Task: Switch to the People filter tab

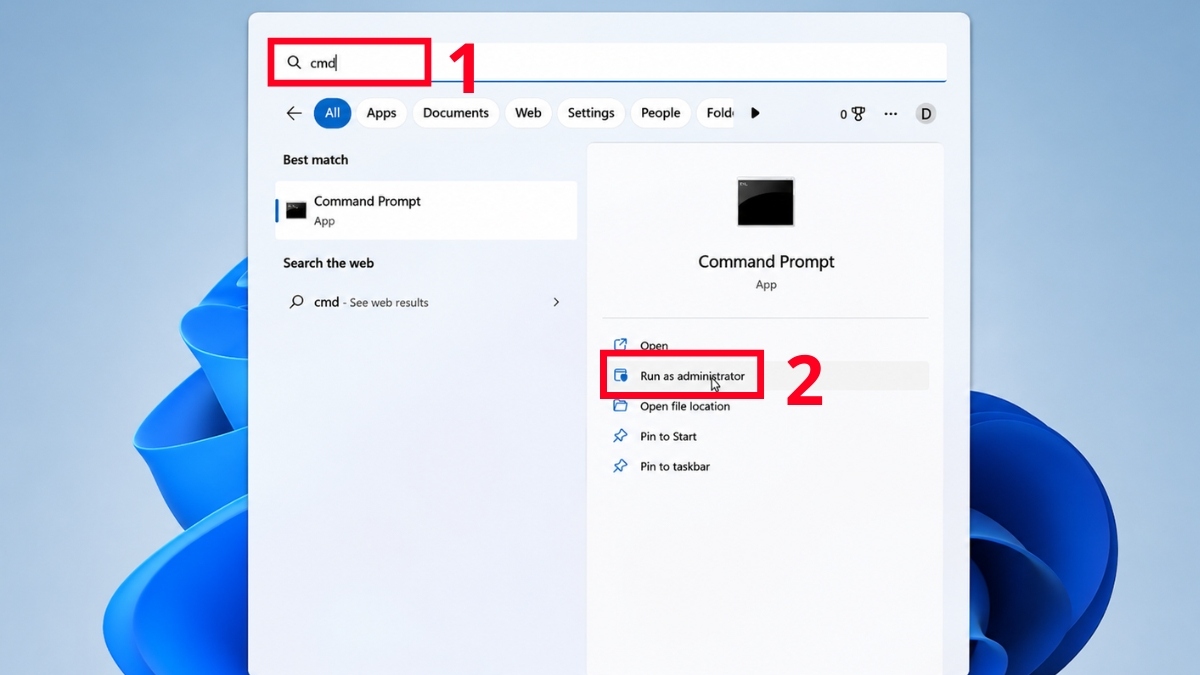Action: [x=660, y=113]
